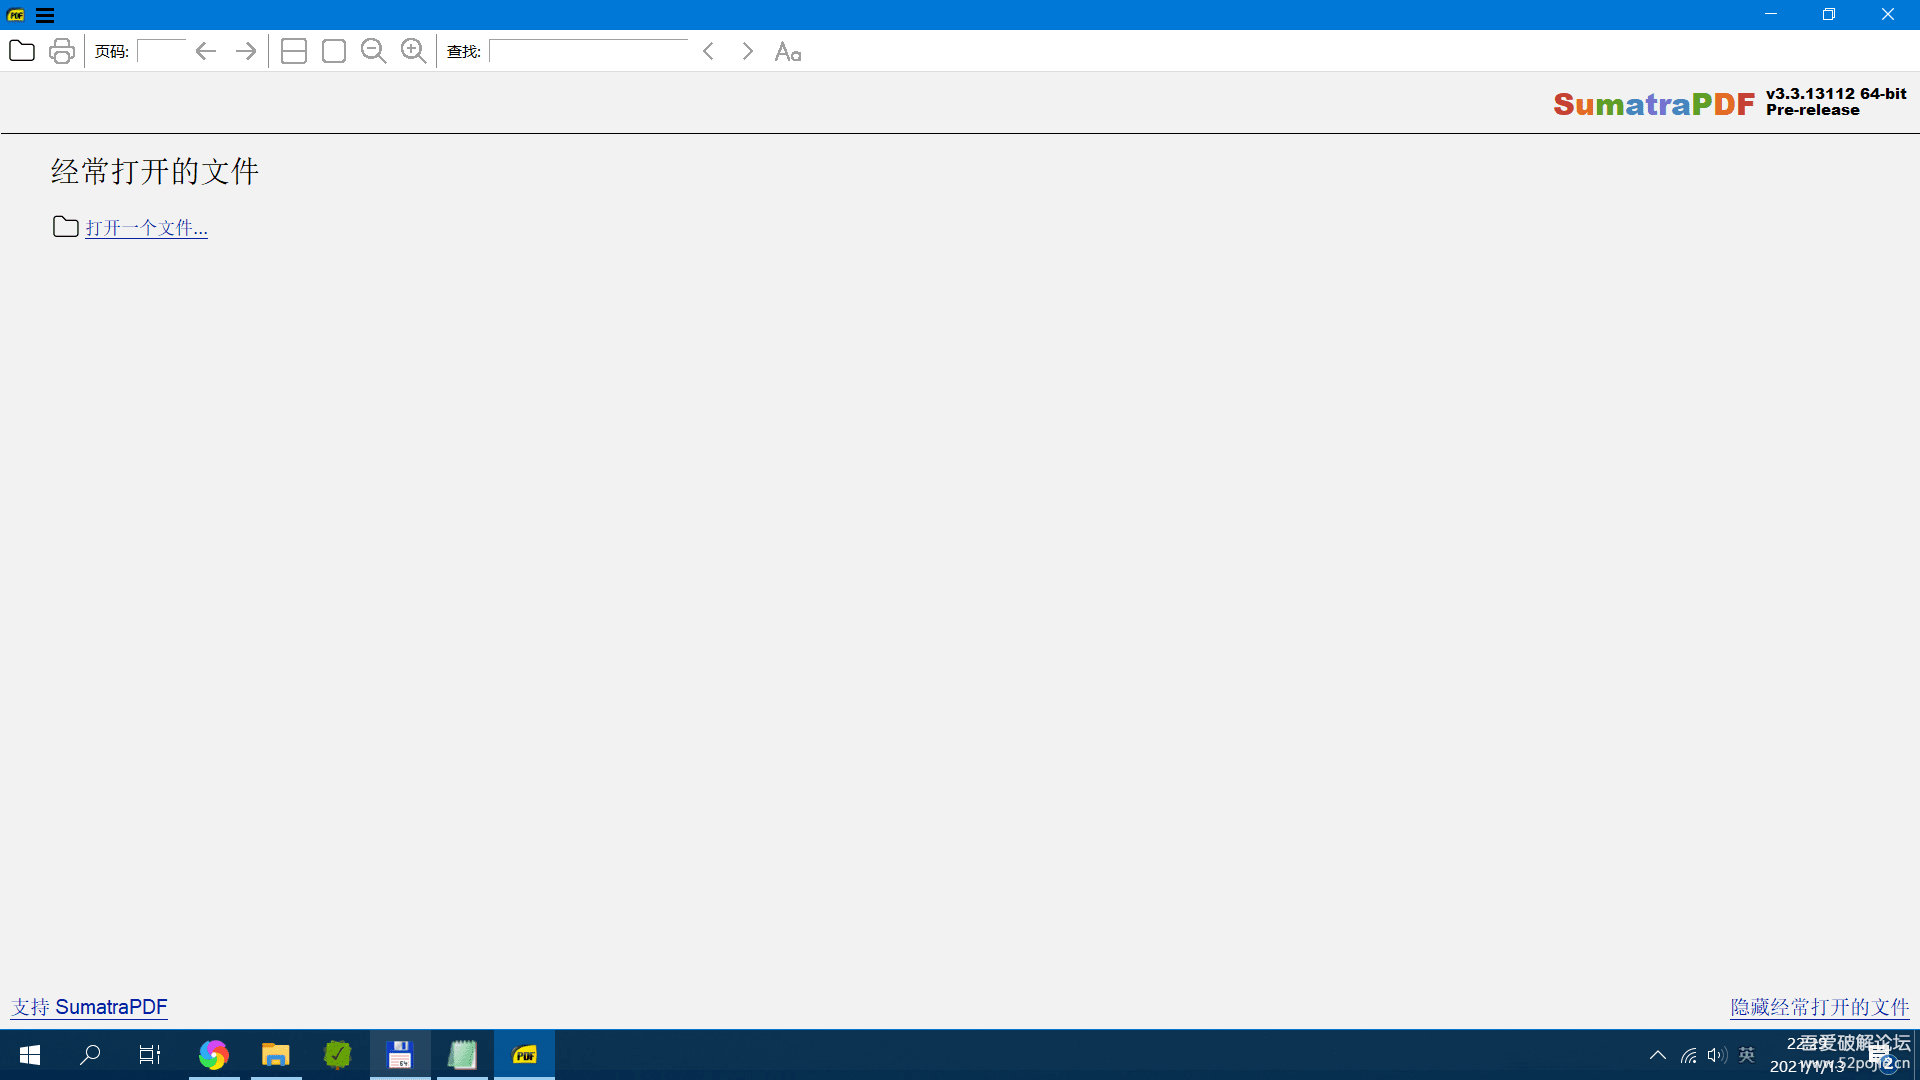The image size is (1920, 1080).
Task: Click the page number input field
Action: click(162, 51)
